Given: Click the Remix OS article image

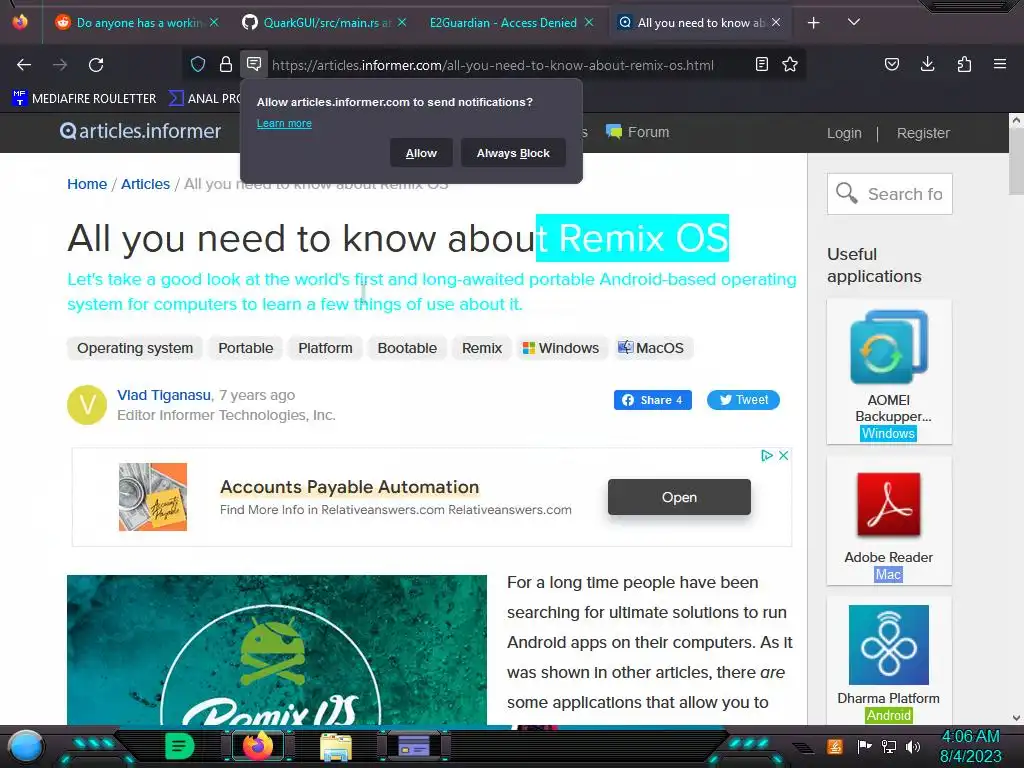Looking at the screenshot, I should point(277,650).
